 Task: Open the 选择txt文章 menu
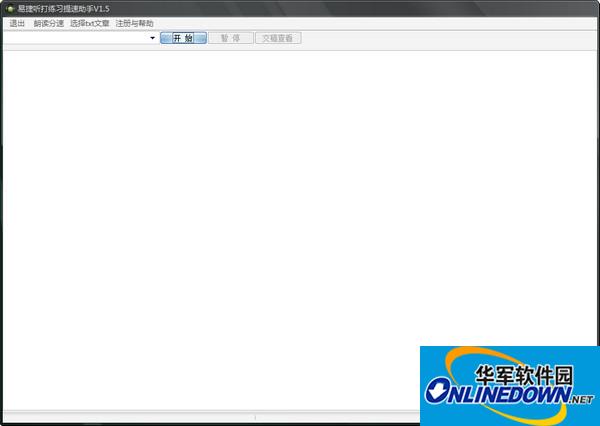[90, 23]
